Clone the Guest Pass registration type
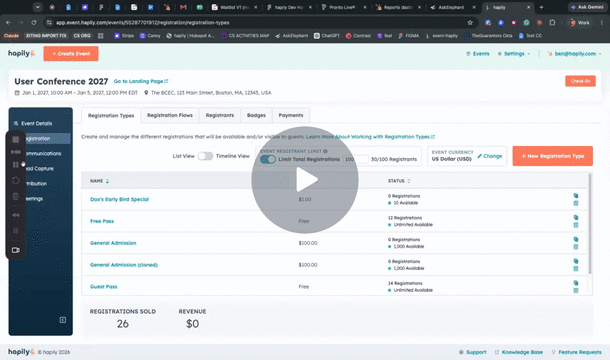This screenshot has width=610, height=360. coord(576,283)
